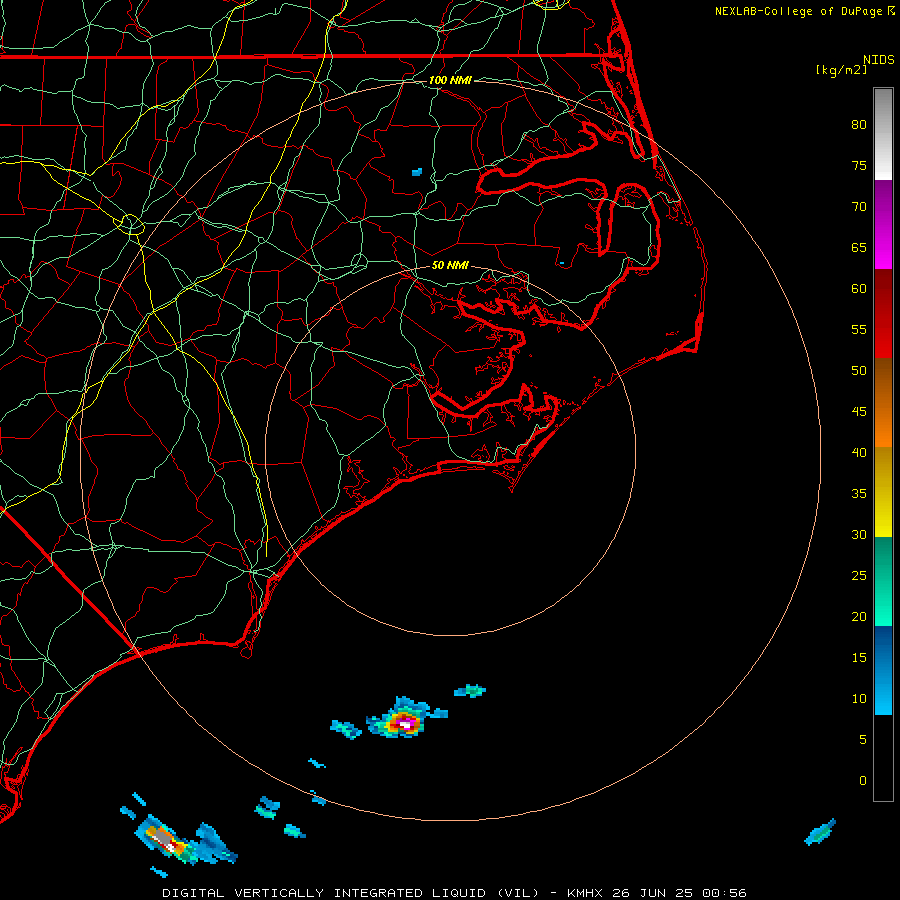The height and width of the screenshot is (900, 900).
Task: Click the 45 value on the scale
Action: tap(859, 412)
